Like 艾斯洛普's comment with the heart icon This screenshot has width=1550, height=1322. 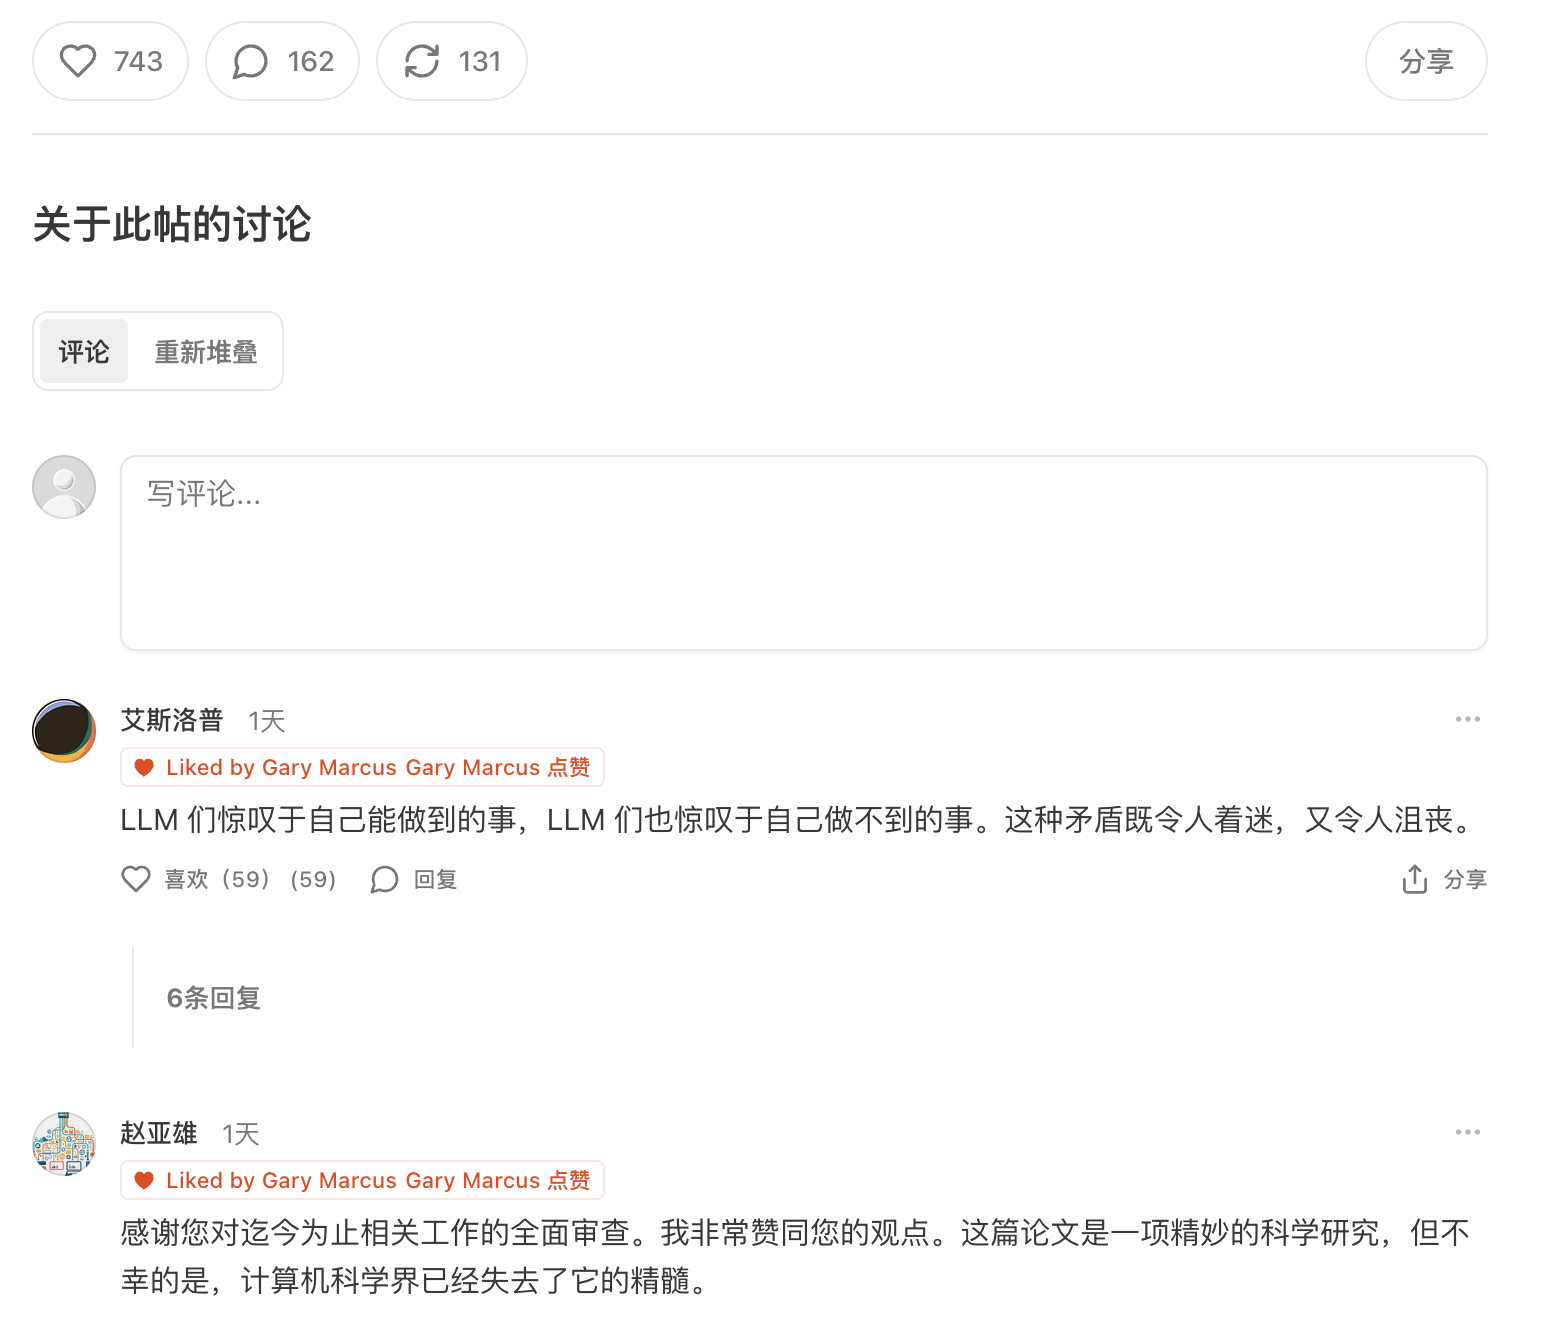click(x=136, y=879)
